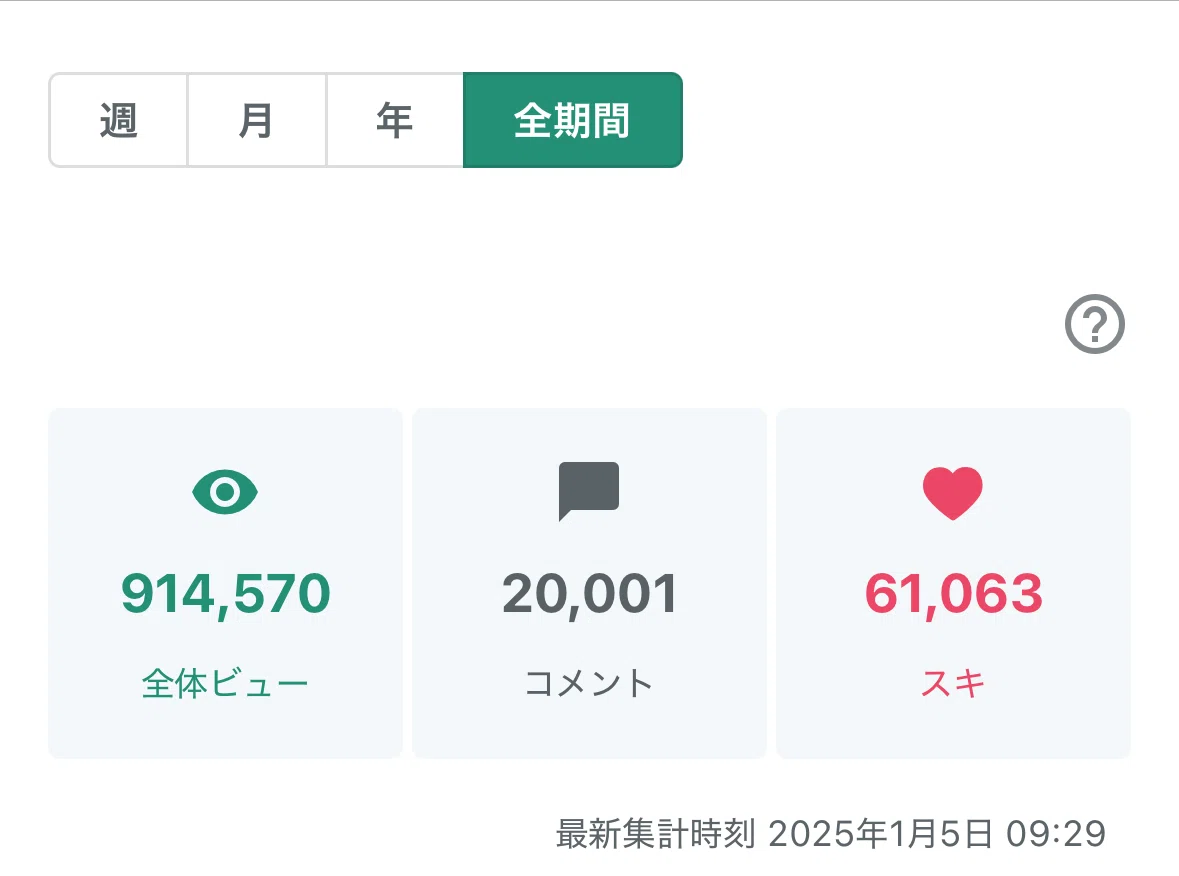Click the スキ label
This screenshot has width=1179, height=876.
[953, 684]
